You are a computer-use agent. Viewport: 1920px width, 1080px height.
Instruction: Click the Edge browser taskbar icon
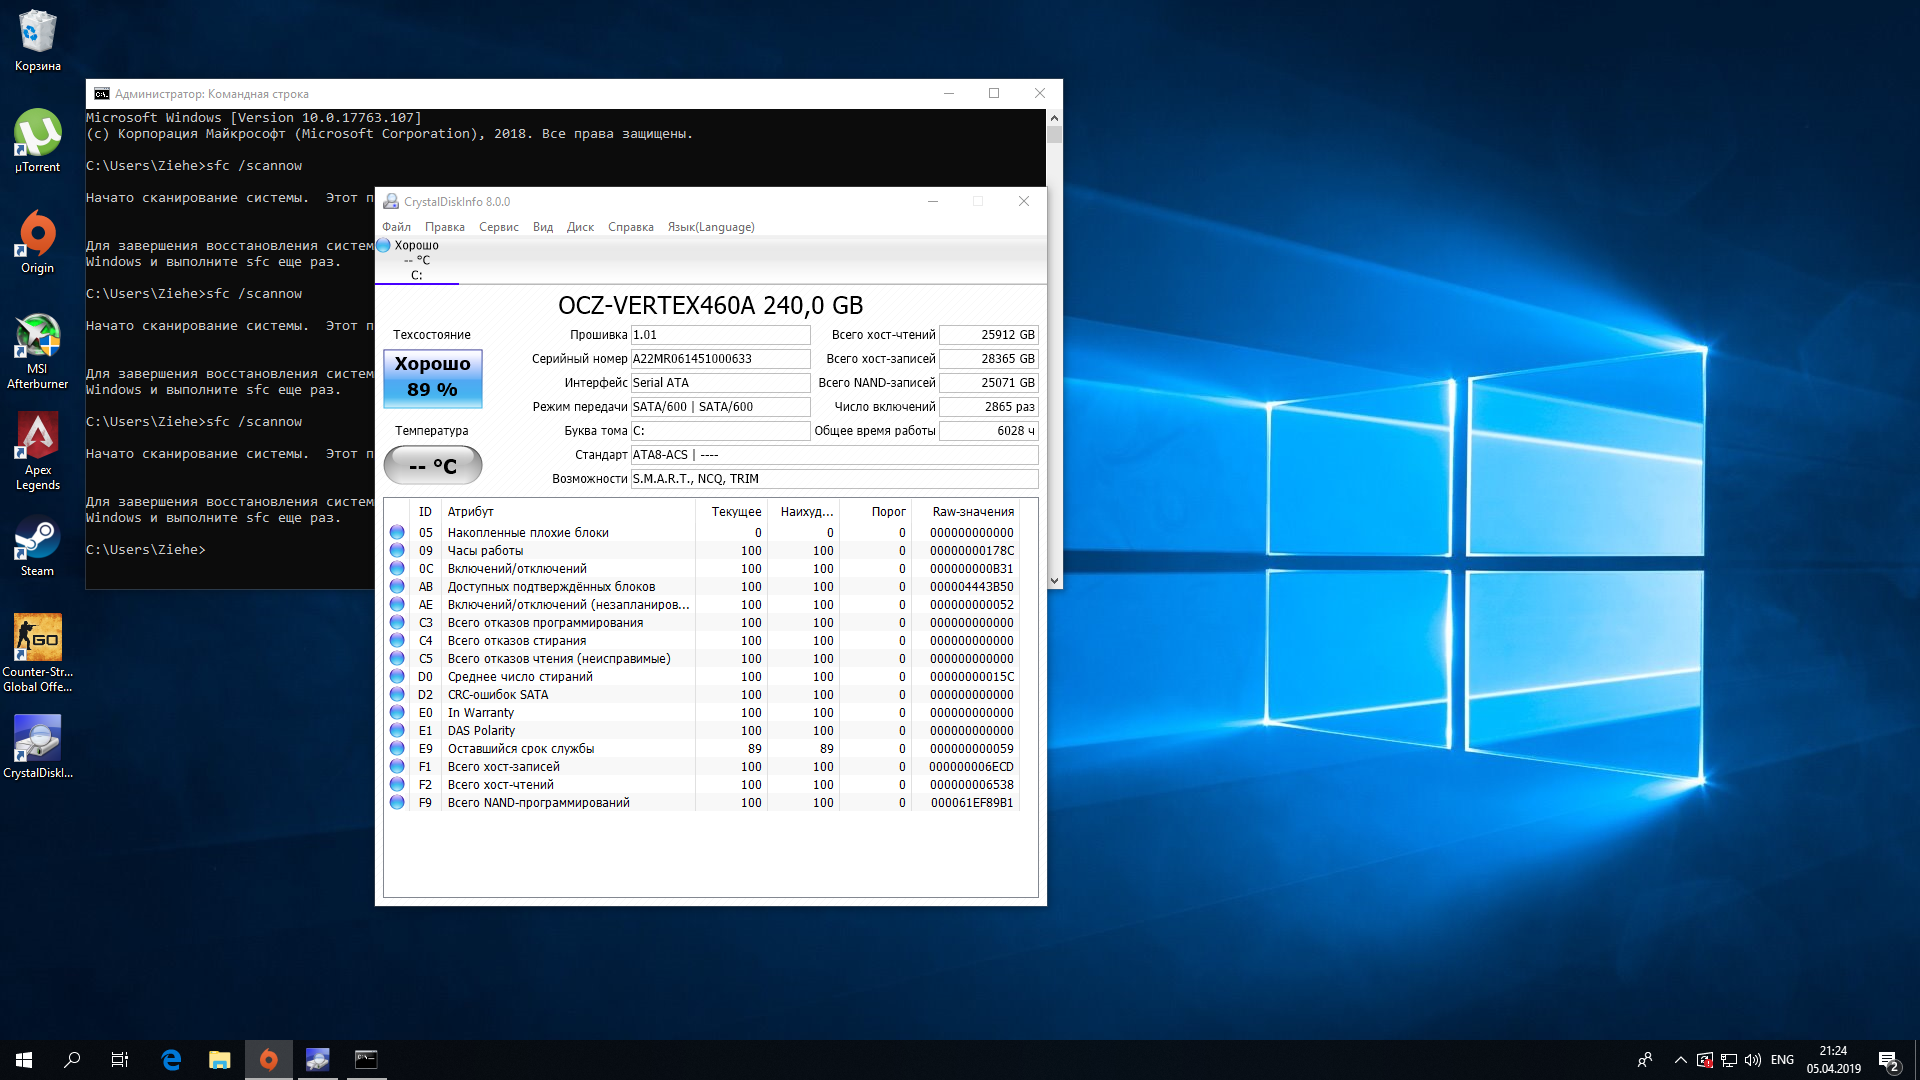click(171, 1060)
